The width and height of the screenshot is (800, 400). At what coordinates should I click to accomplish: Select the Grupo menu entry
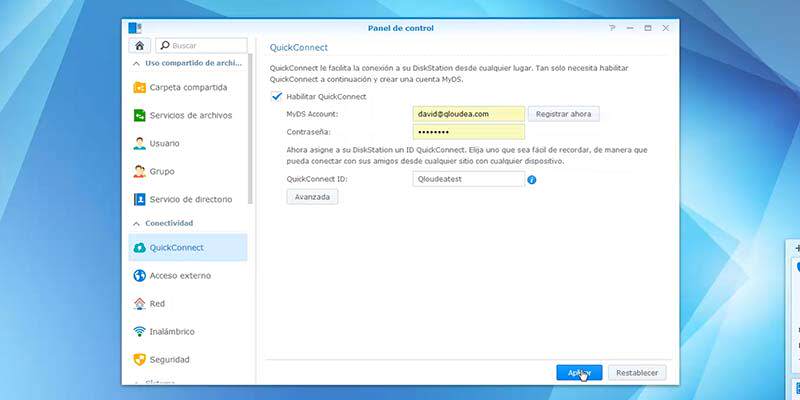pyautogui.click(x=188, y=171)
